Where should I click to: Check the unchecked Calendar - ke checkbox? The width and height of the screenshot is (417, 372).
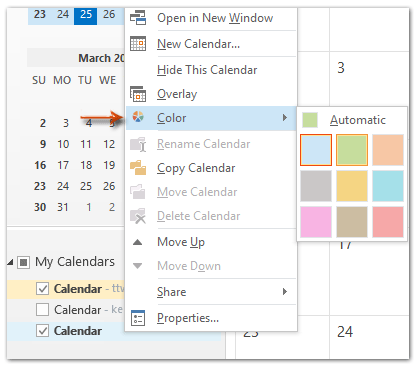[x=42, y=309]
